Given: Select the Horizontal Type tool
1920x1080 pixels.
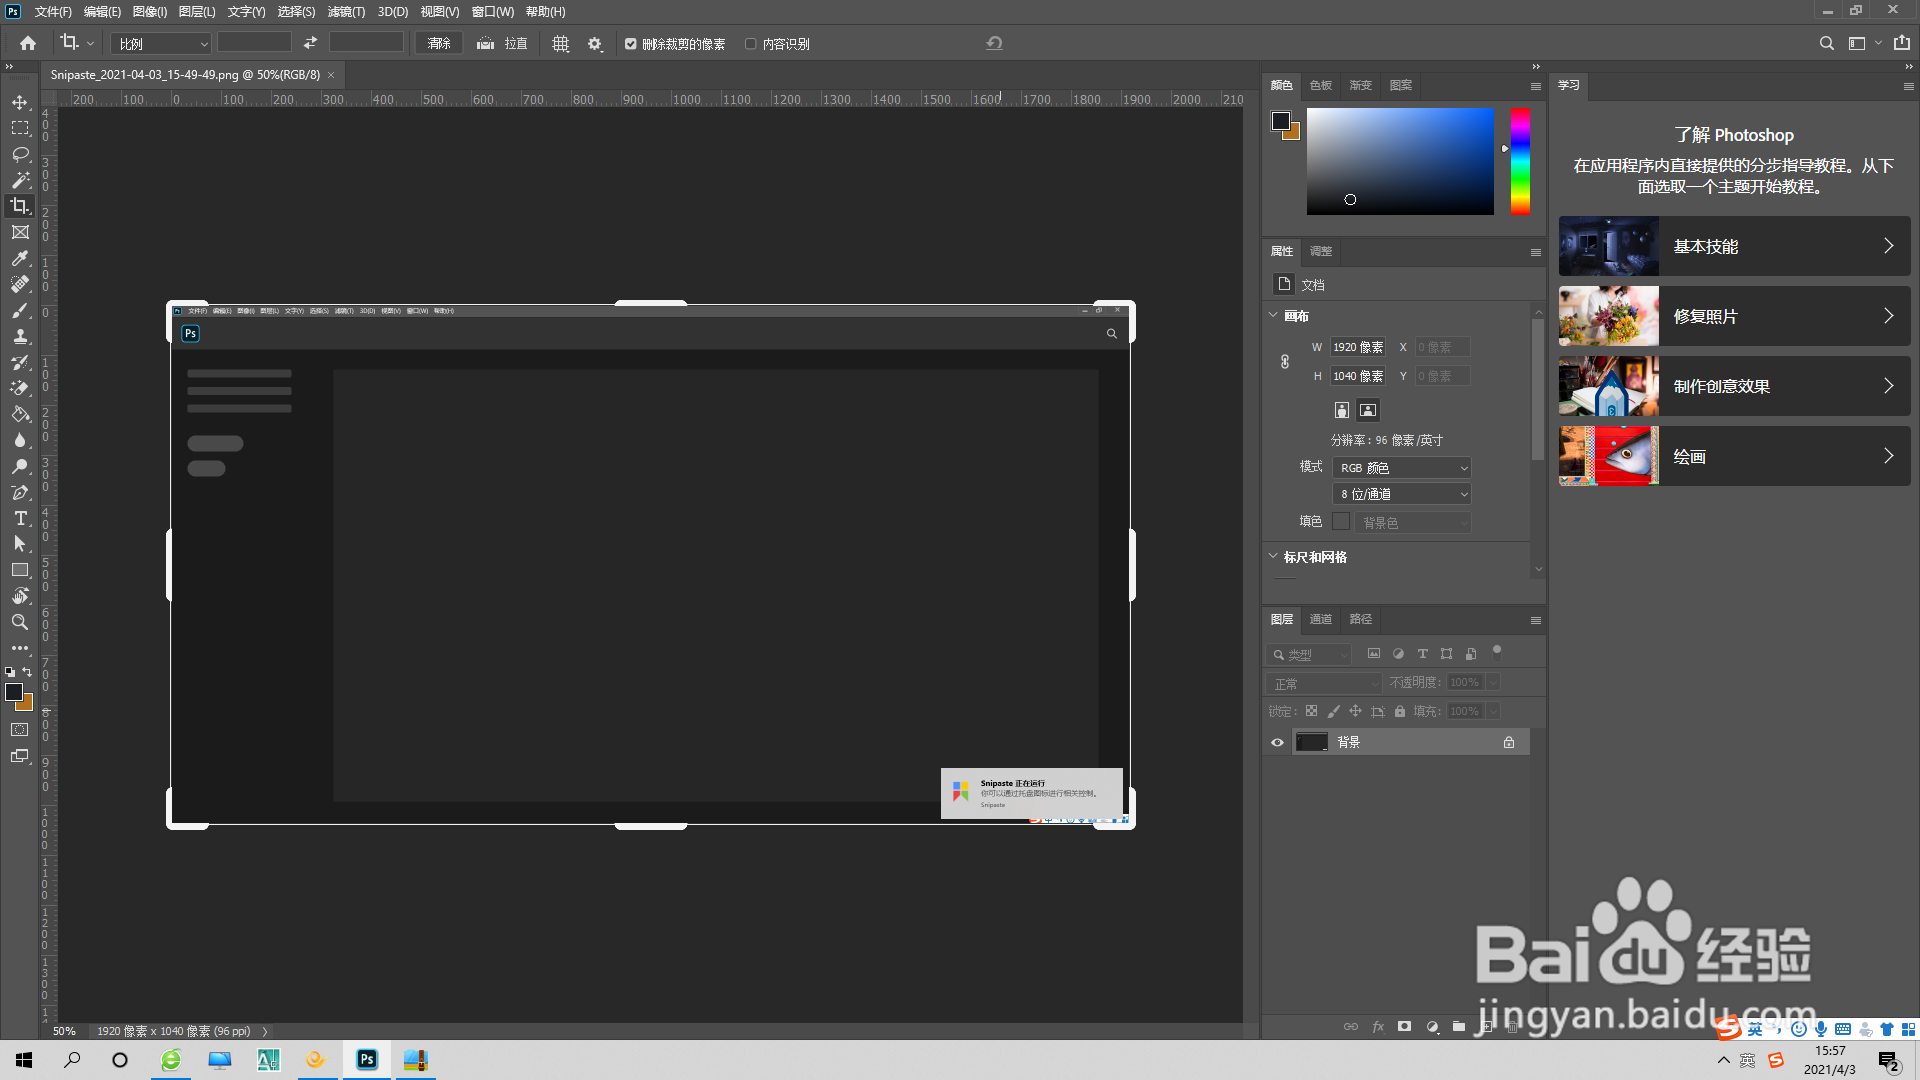Looking at the screenshot, I should pyautogui.click(x=20, y=518).
